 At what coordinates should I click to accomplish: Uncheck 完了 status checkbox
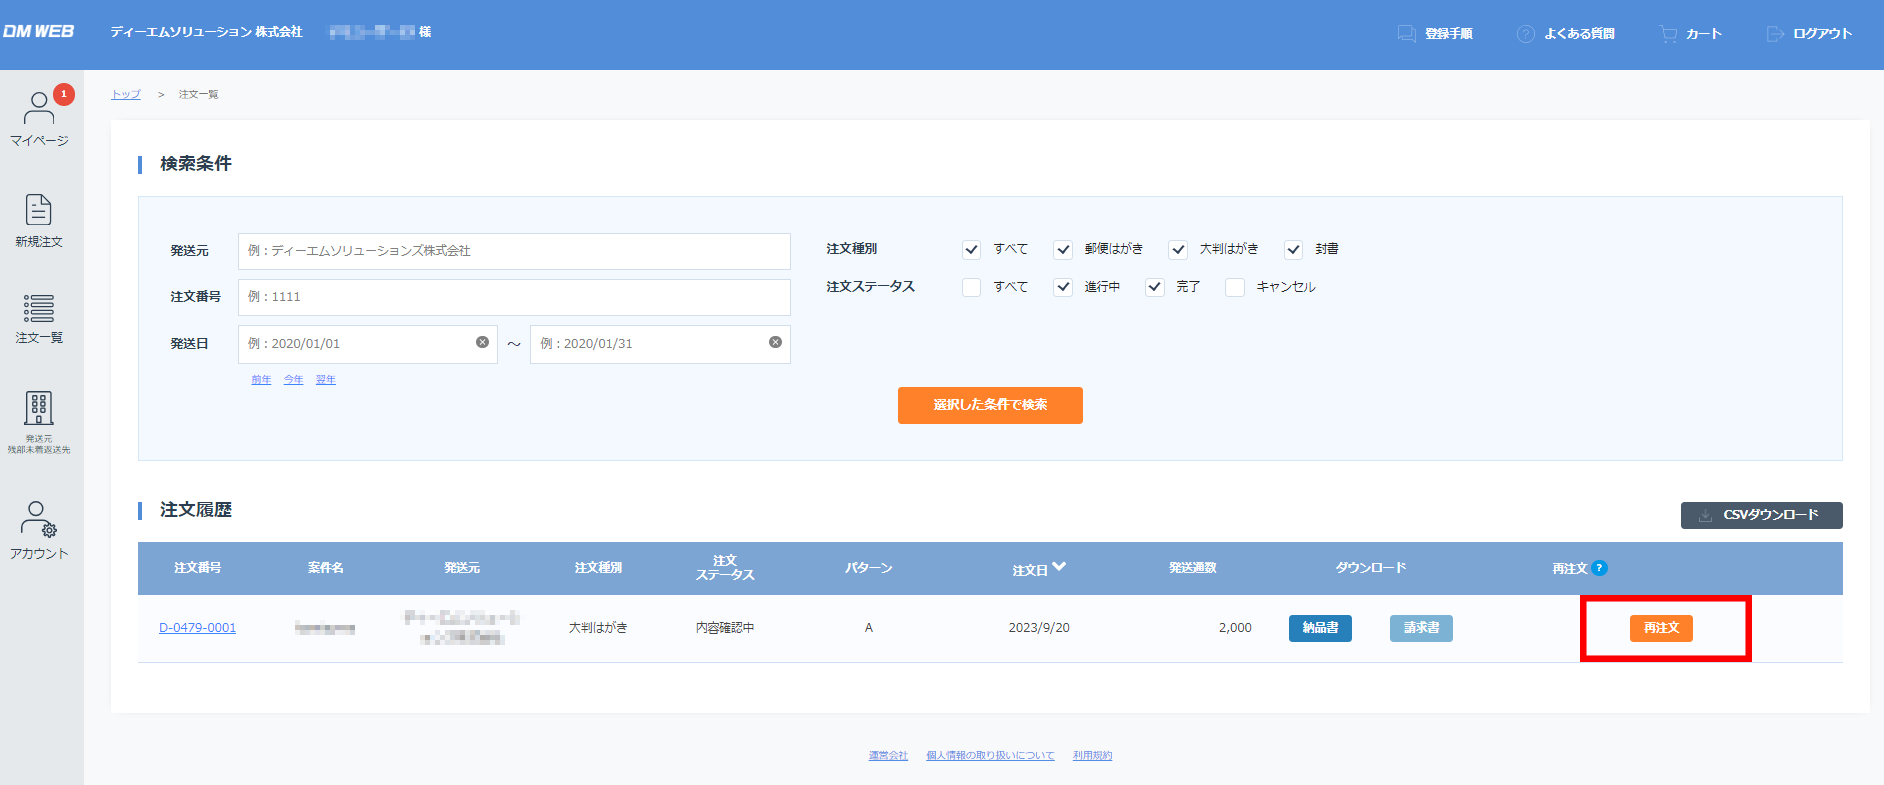point(1155,287)
